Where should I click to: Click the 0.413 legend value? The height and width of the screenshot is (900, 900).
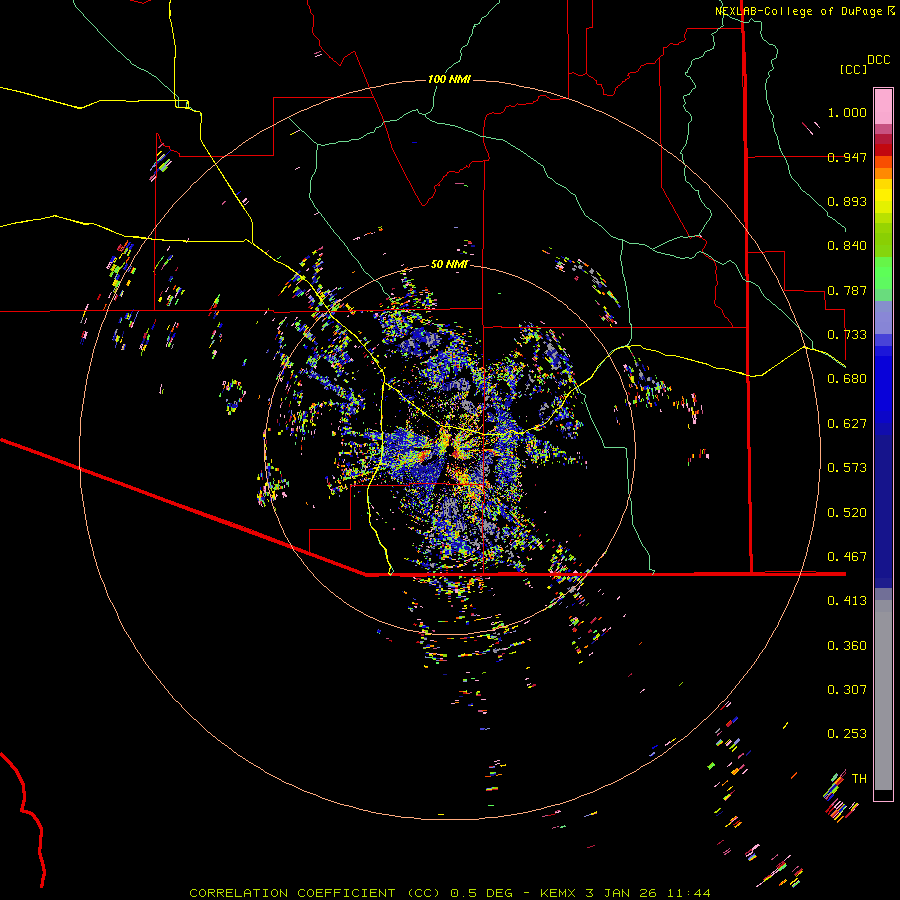click(847, 601)
